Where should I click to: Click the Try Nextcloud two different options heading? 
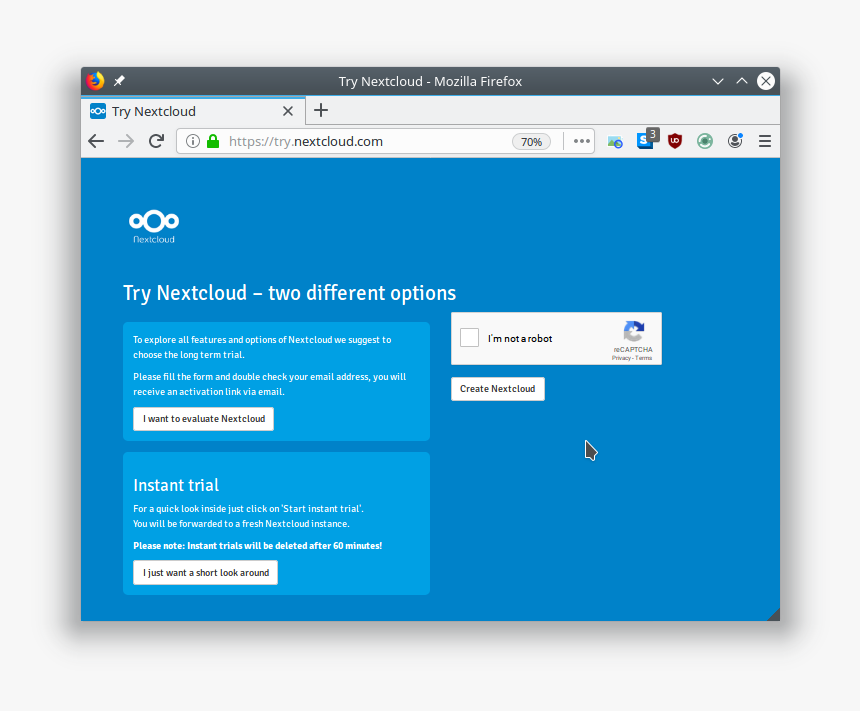(290, 293)
